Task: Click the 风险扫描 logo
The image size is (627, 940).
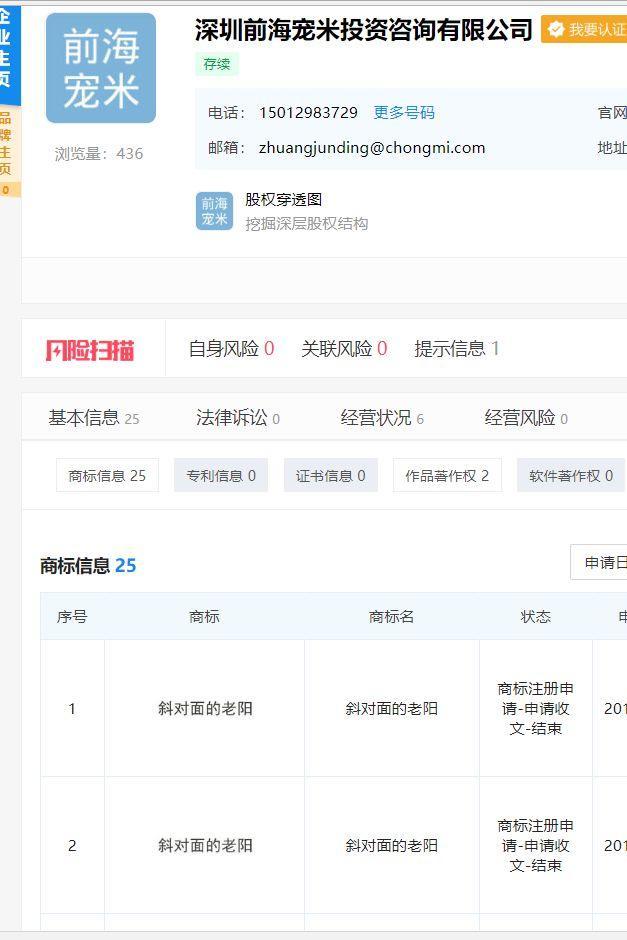Action: point(90,350)
